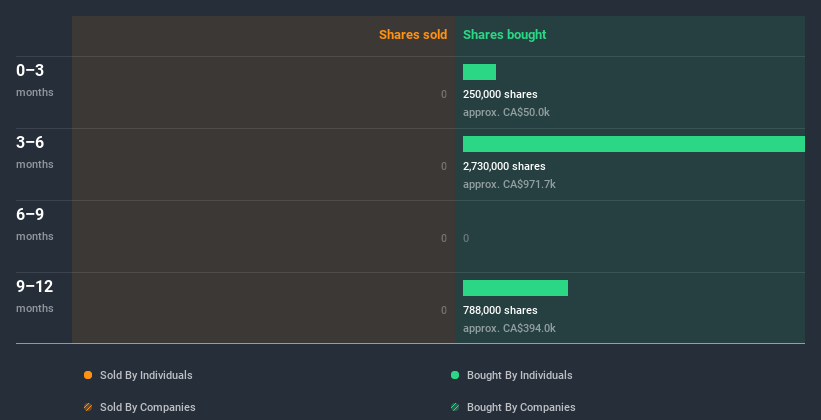The height and width of the screenshot is (420, 821).
Task: Click the 2,730,000 shares value
Action: pos(504,166)
